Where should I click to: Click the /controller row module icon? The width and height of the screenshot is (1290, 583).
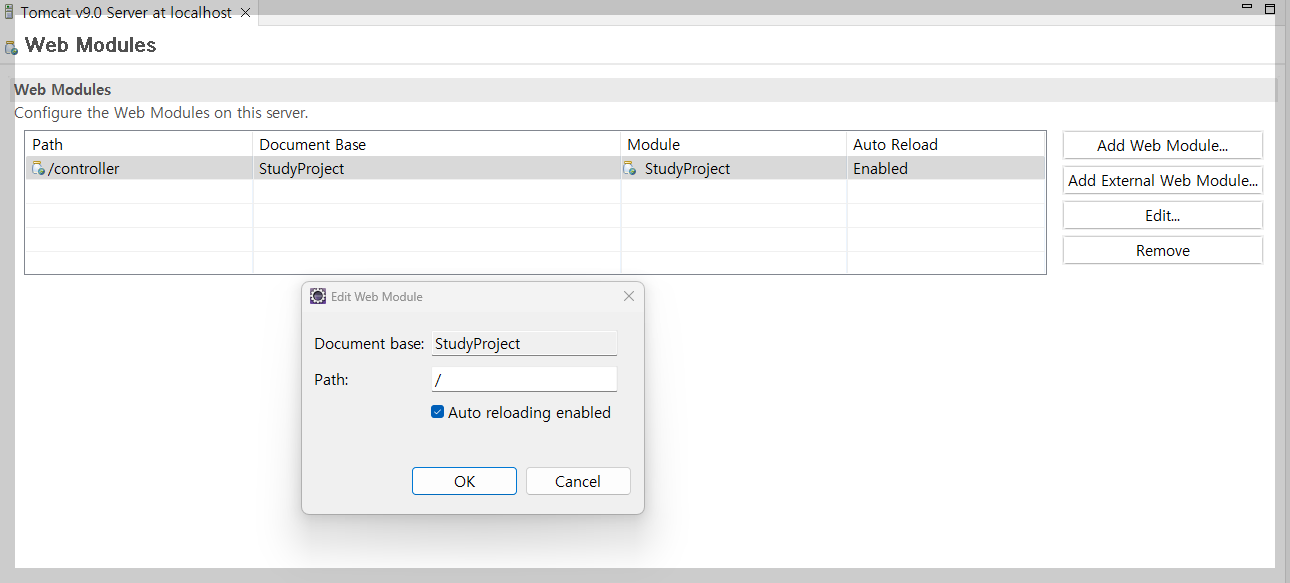[x=39, y=169]
